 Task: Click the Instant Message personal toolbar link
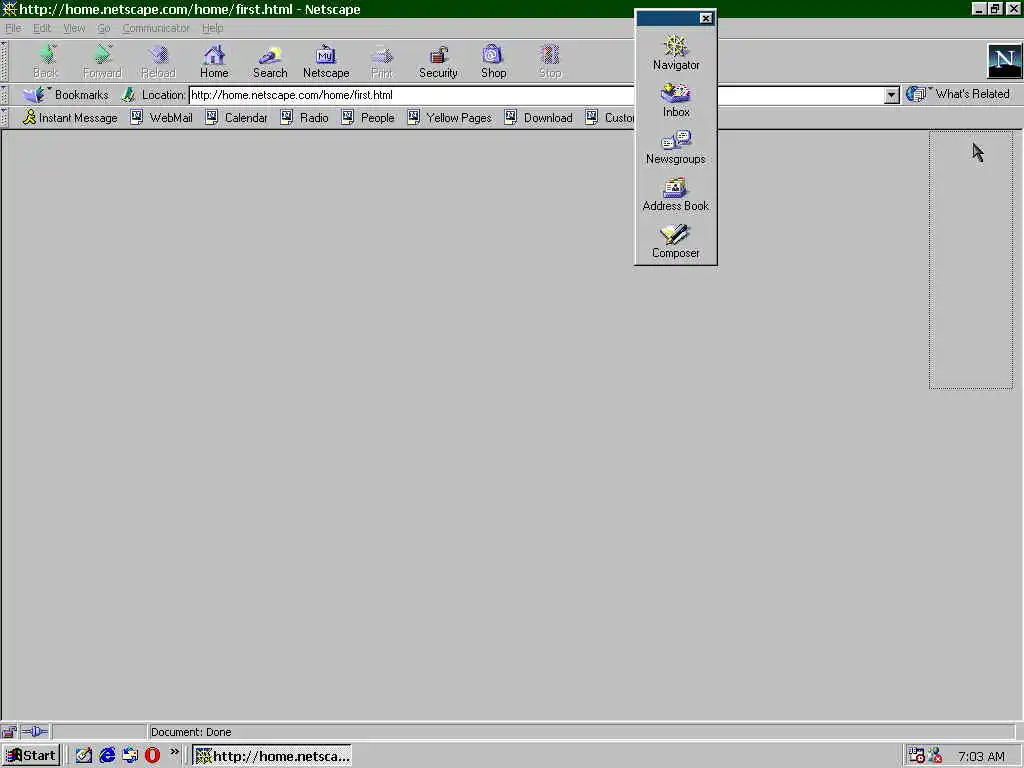[70, 118]
